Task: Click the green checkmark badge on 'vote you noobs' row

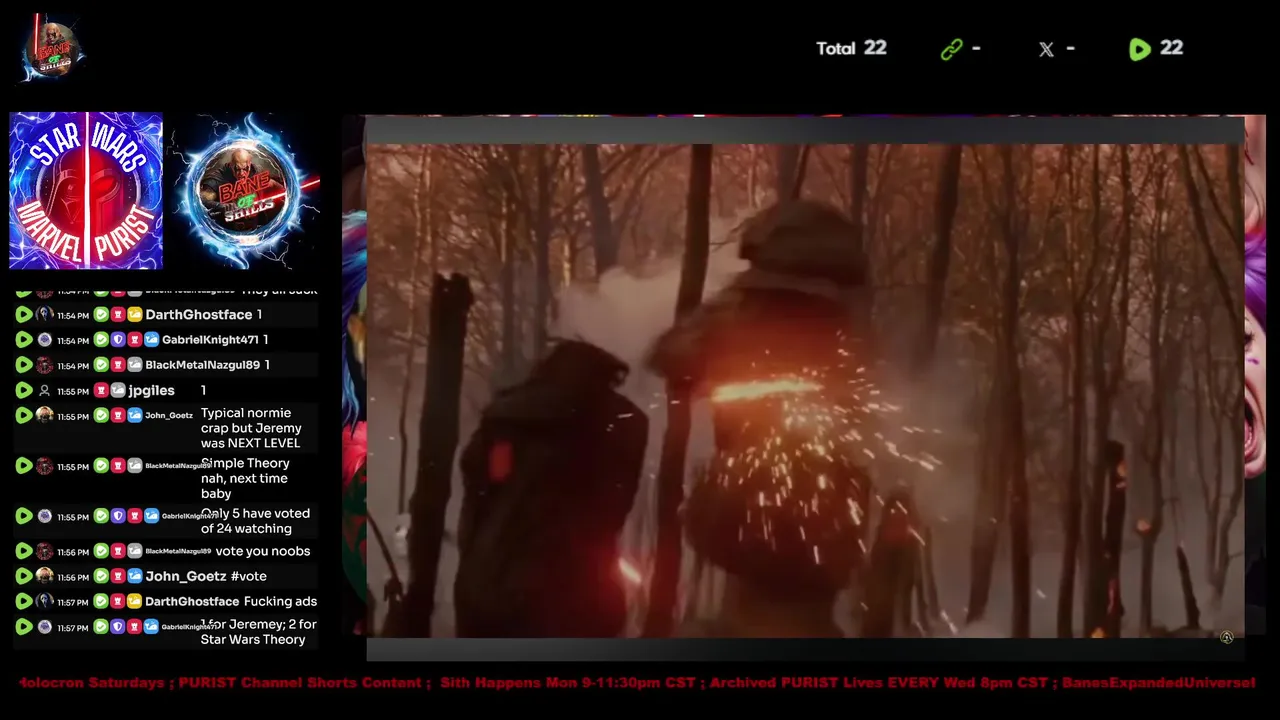Action: (x=101, y=551)
